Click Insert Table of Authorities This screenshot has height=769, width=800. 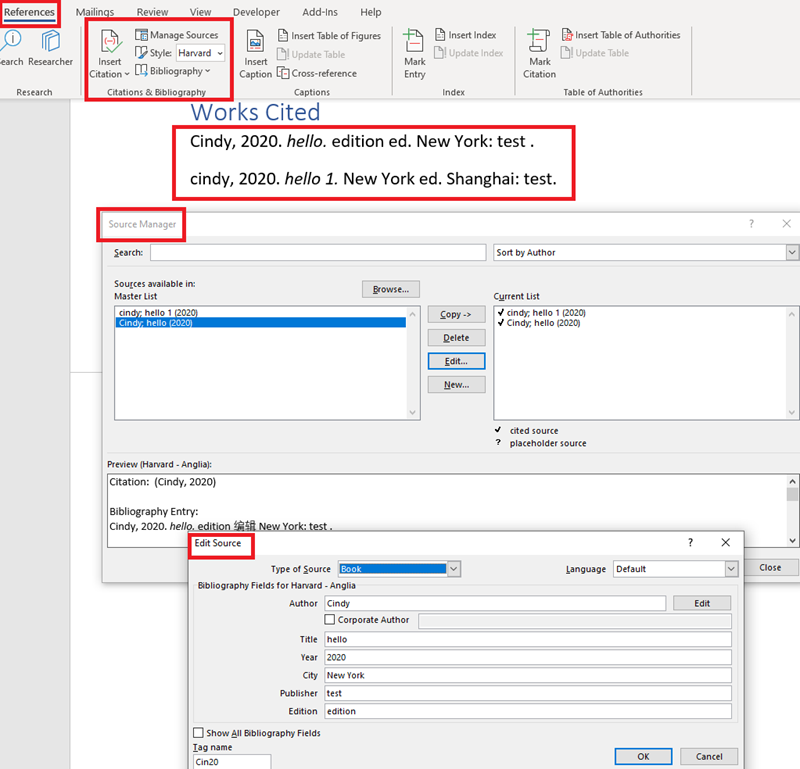[x=620, y=35]
